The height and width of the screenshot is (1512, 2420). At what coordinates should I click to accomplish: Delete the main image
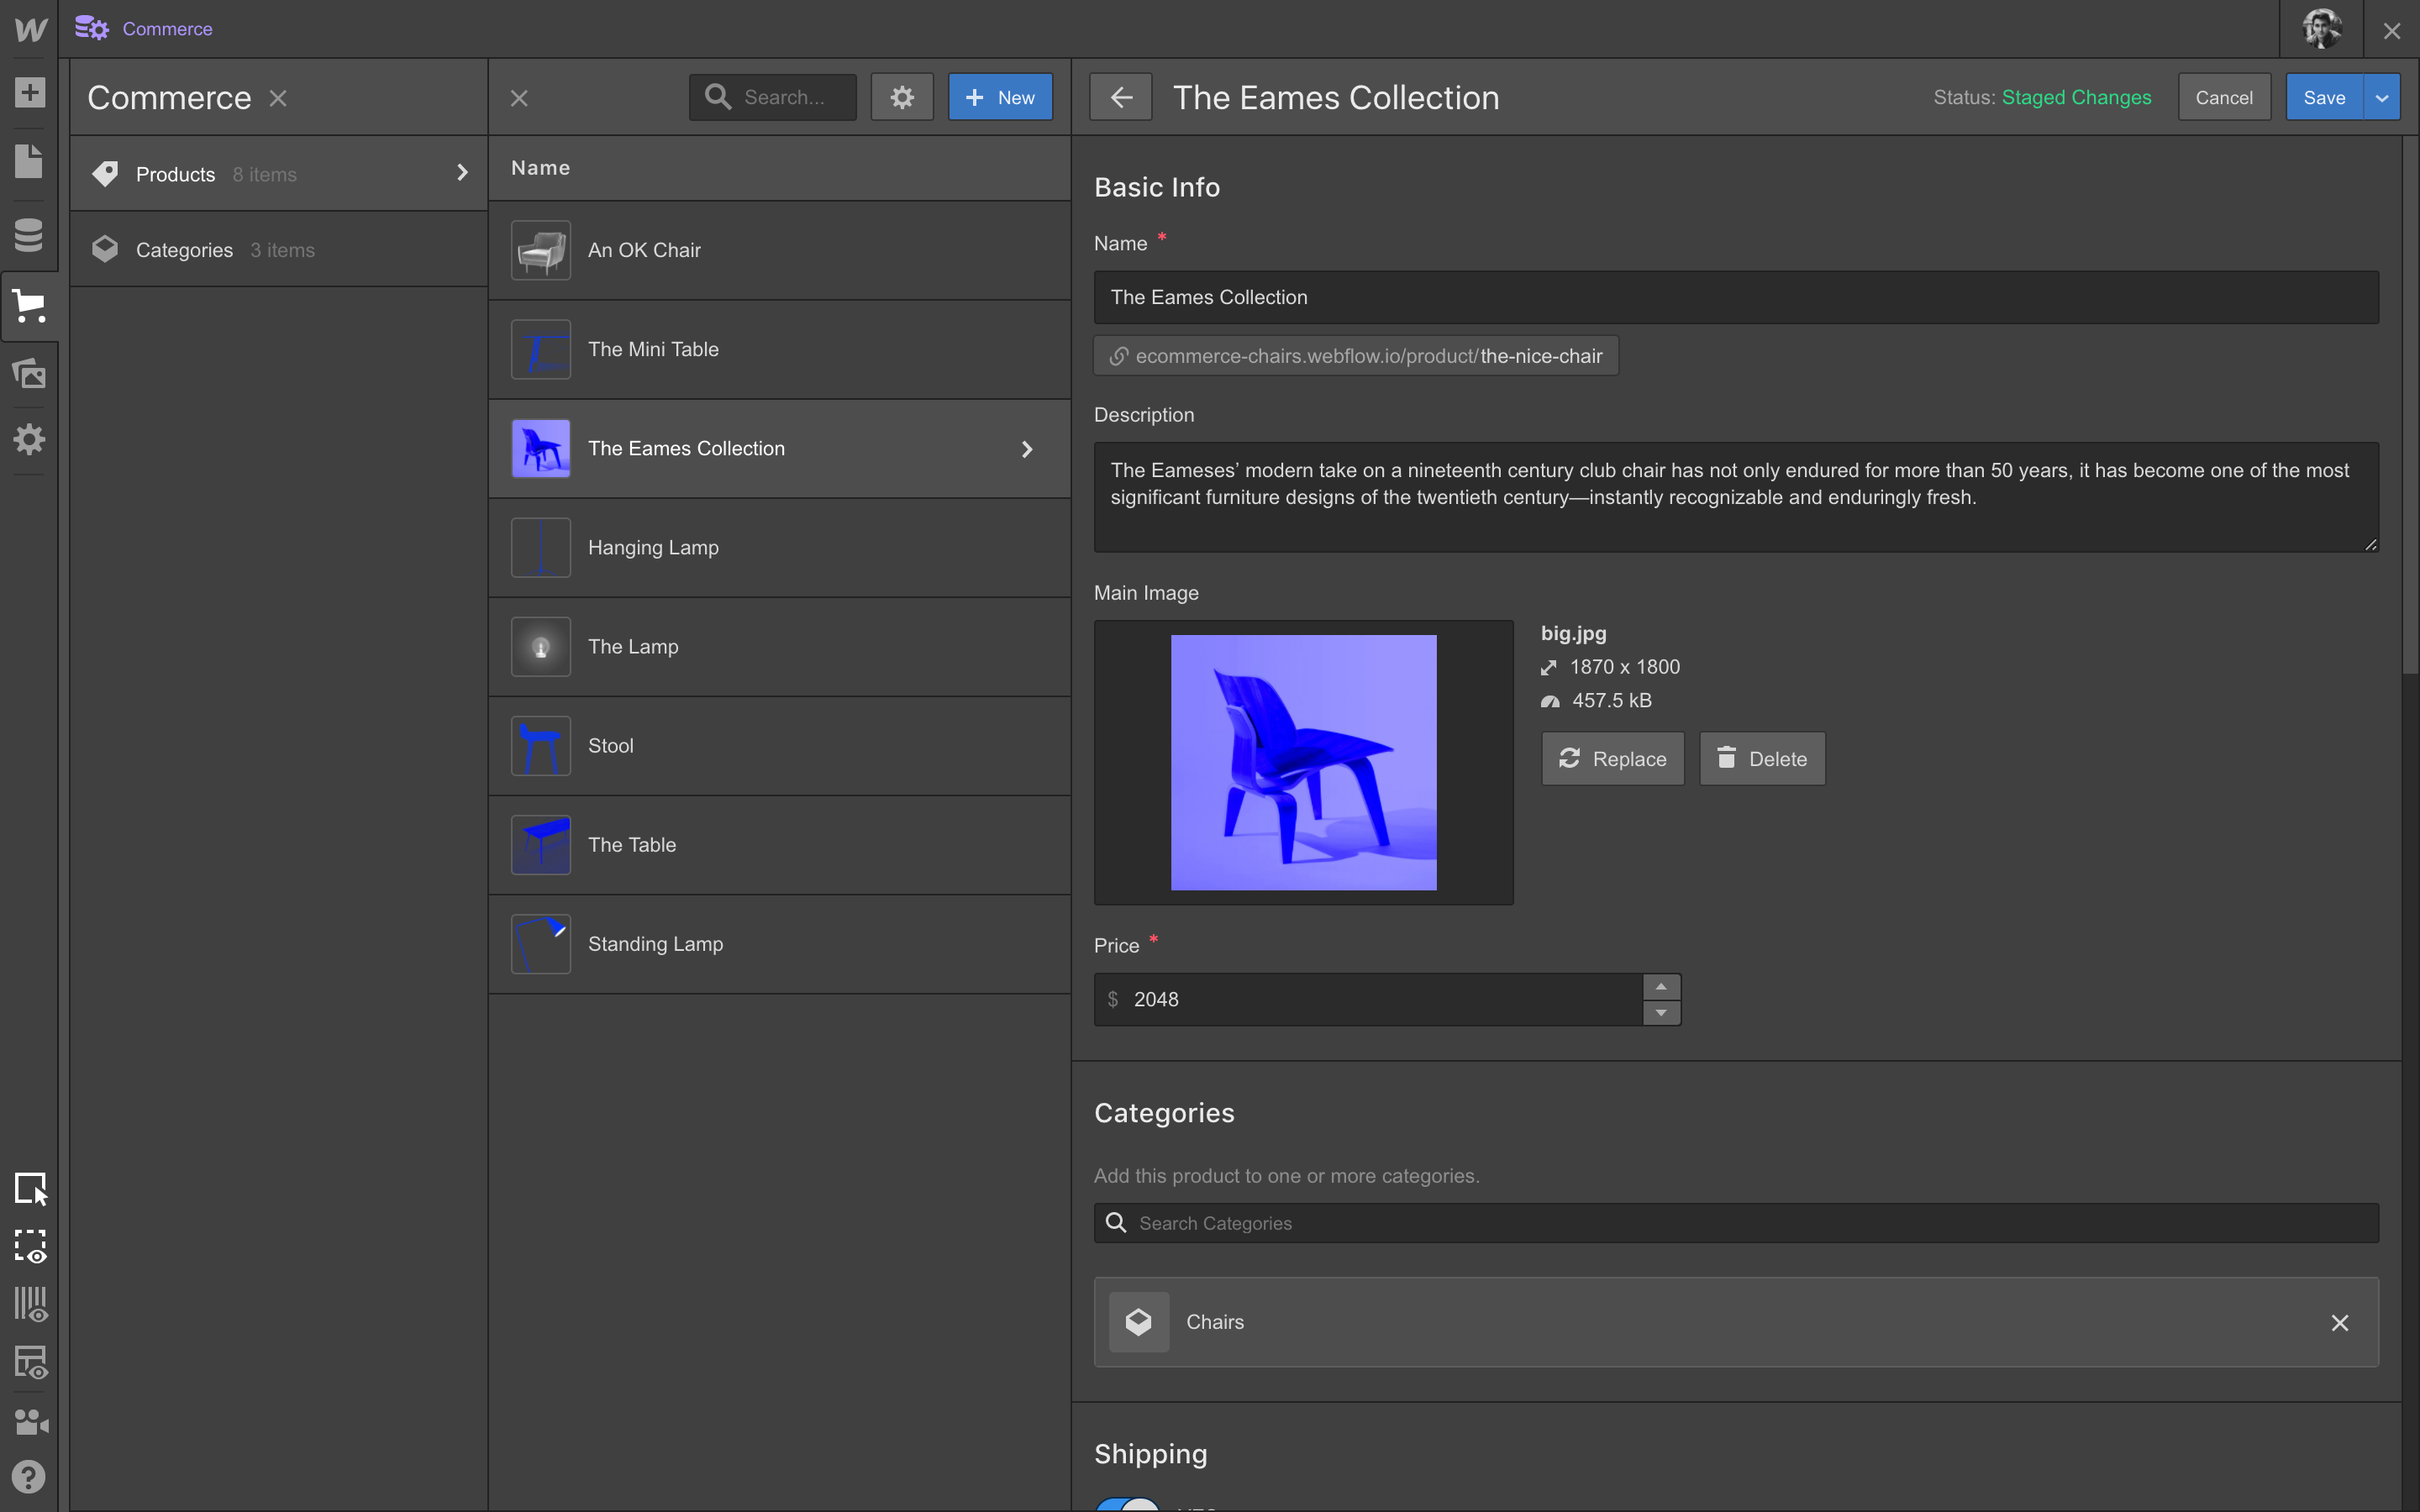pyautogui.click(x=1762, y=759)
